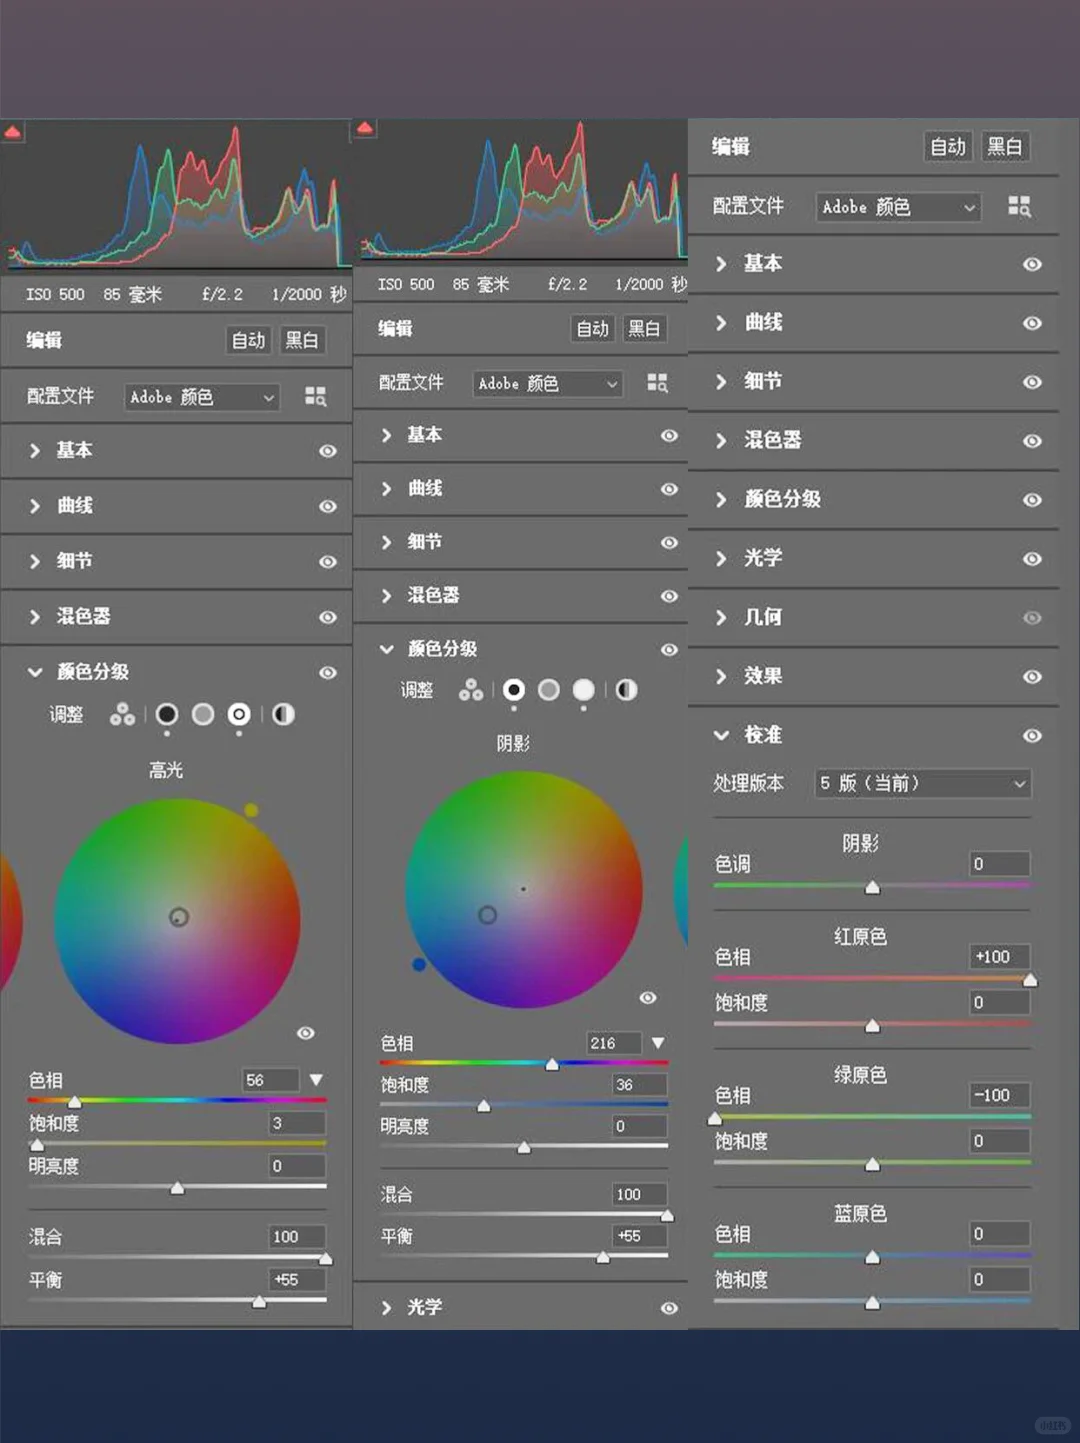This screenshot has height=1443, width=1080.
Task: Open the profile browser icon in the 校准 panel
Action: pos(1019,207)
